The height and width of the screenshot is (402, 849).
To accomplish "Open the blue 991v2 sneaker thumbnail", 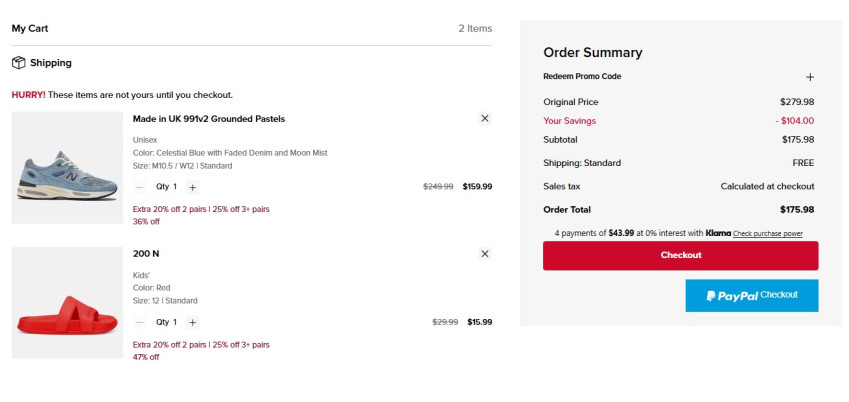I will (67, 167).
